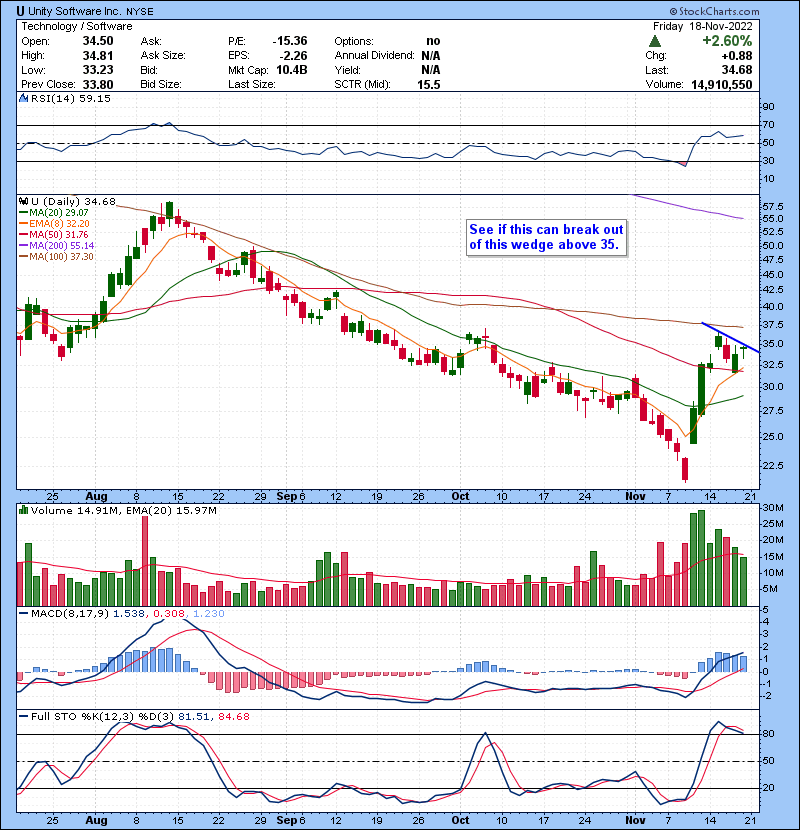
Task: Click the Open value 34.50
Action: [x=98, y=41]
